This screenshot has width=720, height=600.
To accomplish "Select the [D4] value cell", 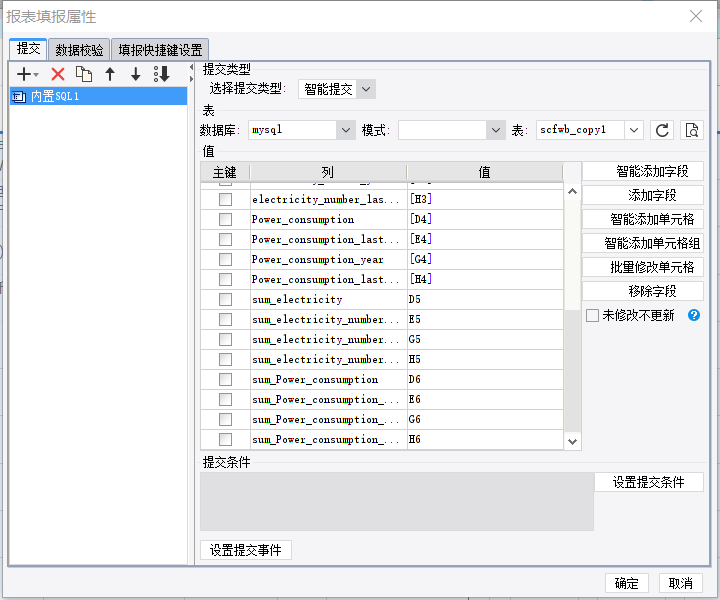I will tap(485, 219).
